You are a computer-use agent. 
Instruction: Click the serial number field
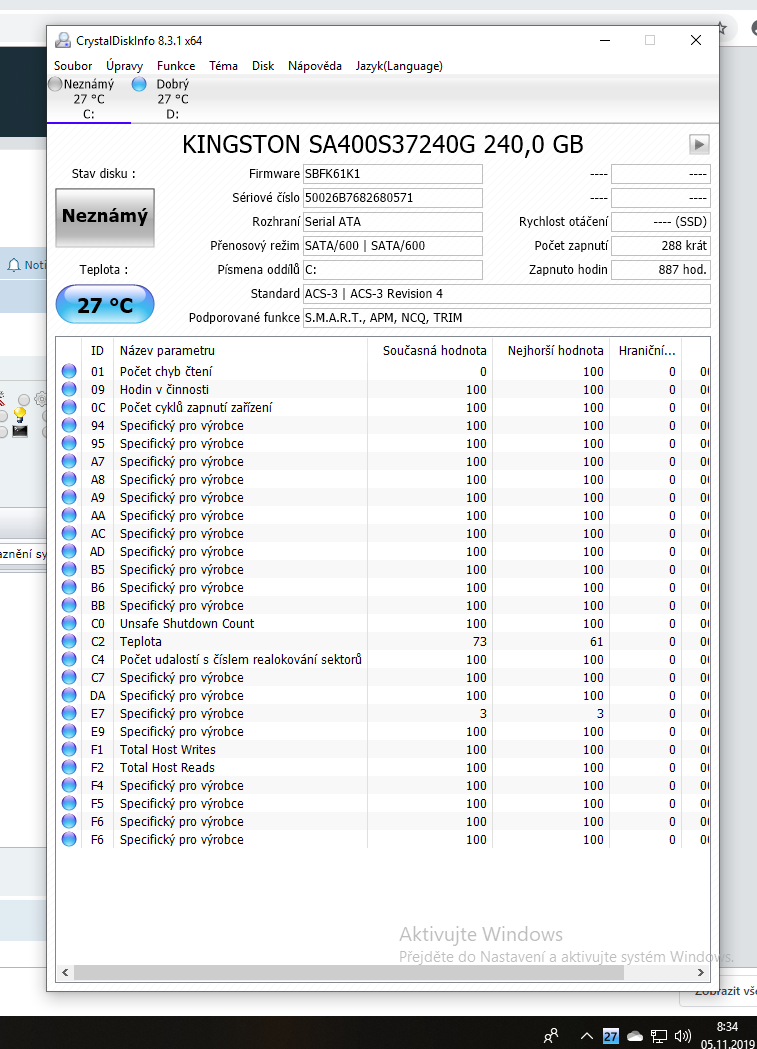tap(392, 198)
